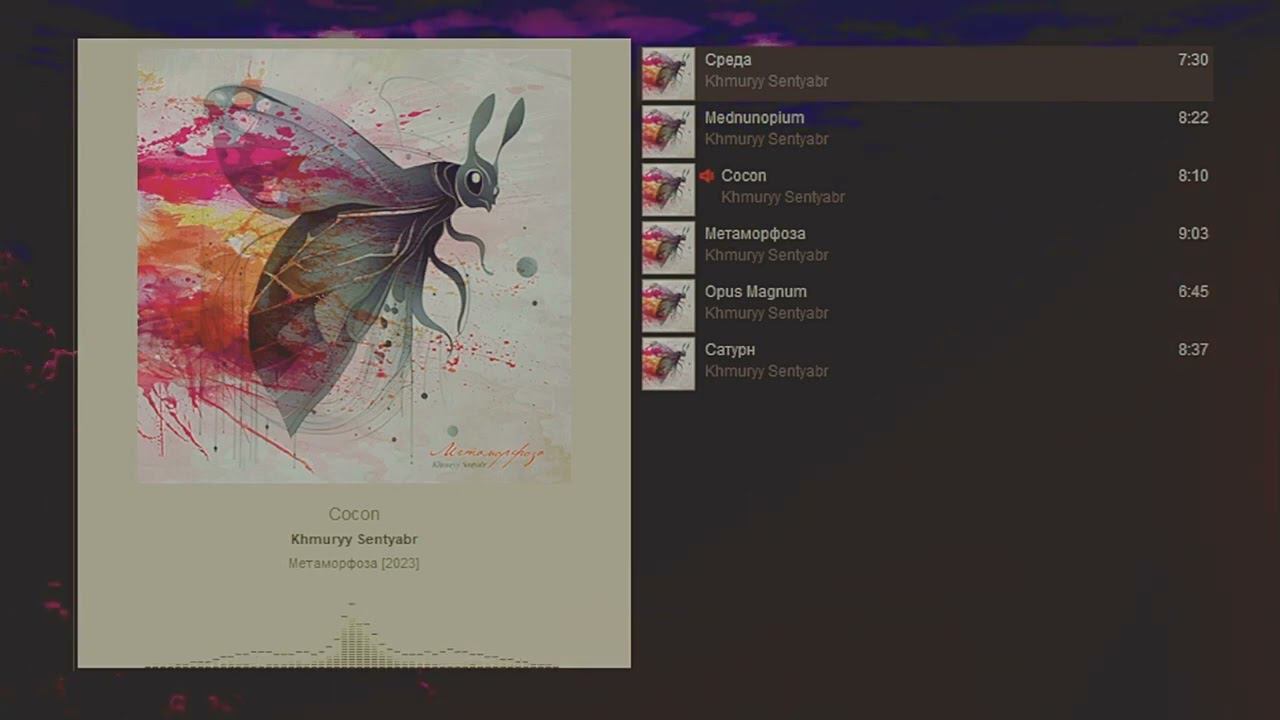The height and width of the screenshot is (720, 1280).
Task: Click the artist name under Mednunopium
Action: tap(766, 140)
